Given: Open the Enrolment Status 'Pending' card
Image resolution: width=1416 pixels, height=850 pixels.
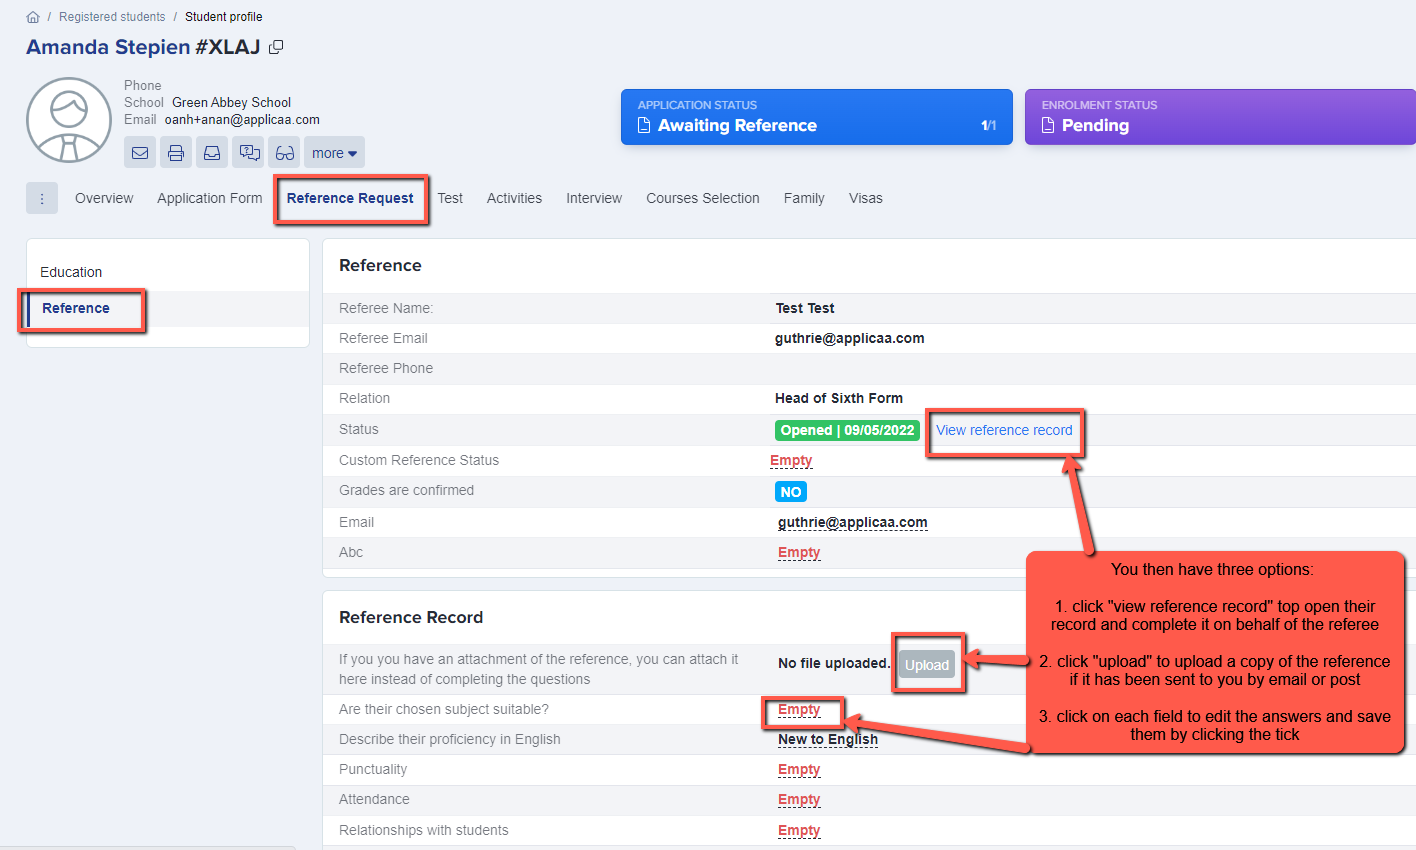Looking at the screenshot, I should [x=1220, y=117].
